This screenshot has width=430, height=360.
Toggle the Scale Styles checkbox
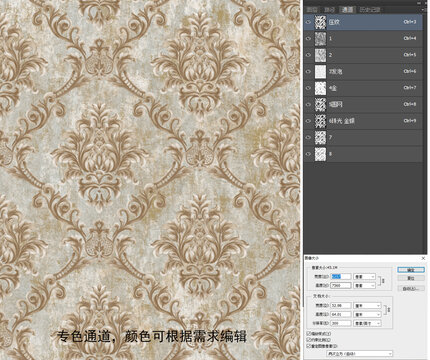pyautogui.click(x=309, y=333)
